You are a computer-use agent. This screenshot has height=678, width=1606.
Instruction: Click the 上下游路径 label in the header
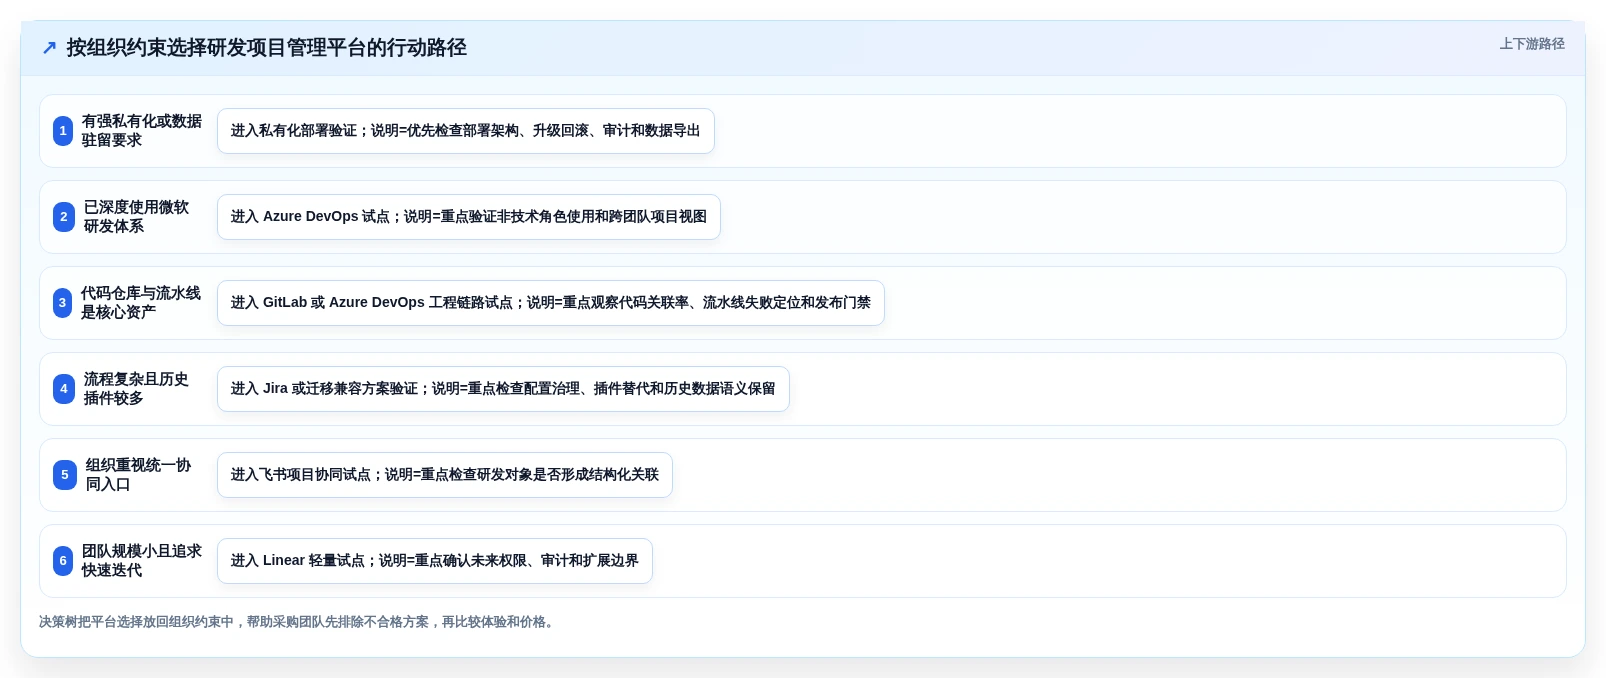1532,44
